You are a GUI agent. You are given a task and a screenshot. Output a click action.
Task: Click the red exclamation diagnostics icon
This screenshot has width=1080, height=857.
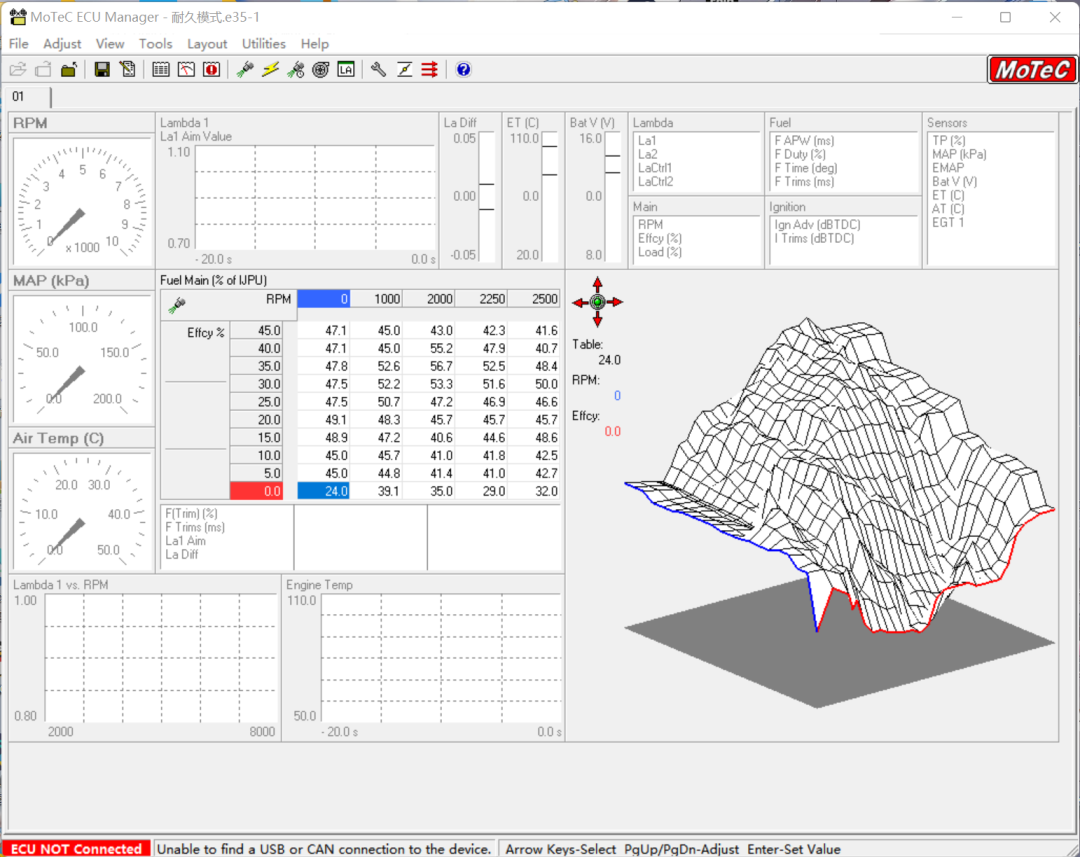coord(211,69)
